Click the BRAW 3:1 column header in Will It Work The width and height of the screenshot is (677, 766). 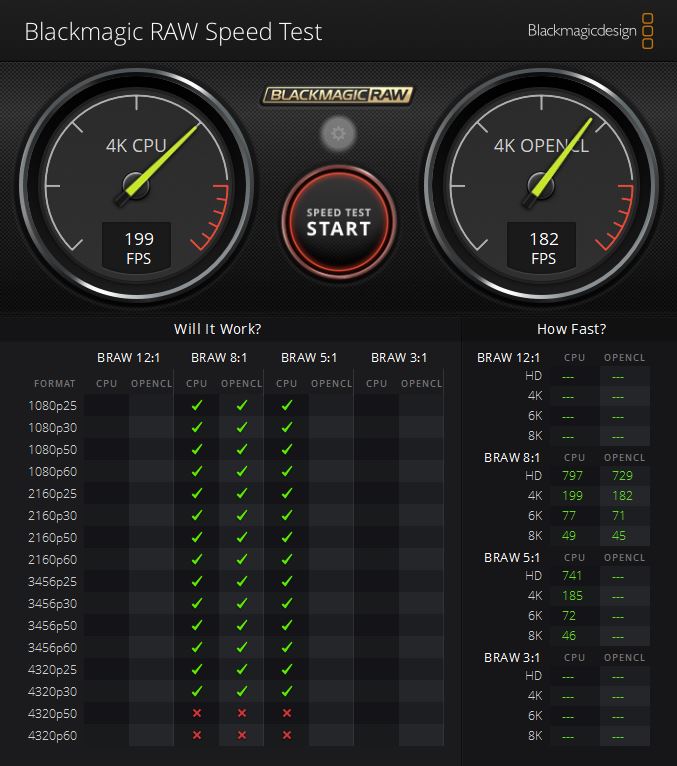(399, 358)
